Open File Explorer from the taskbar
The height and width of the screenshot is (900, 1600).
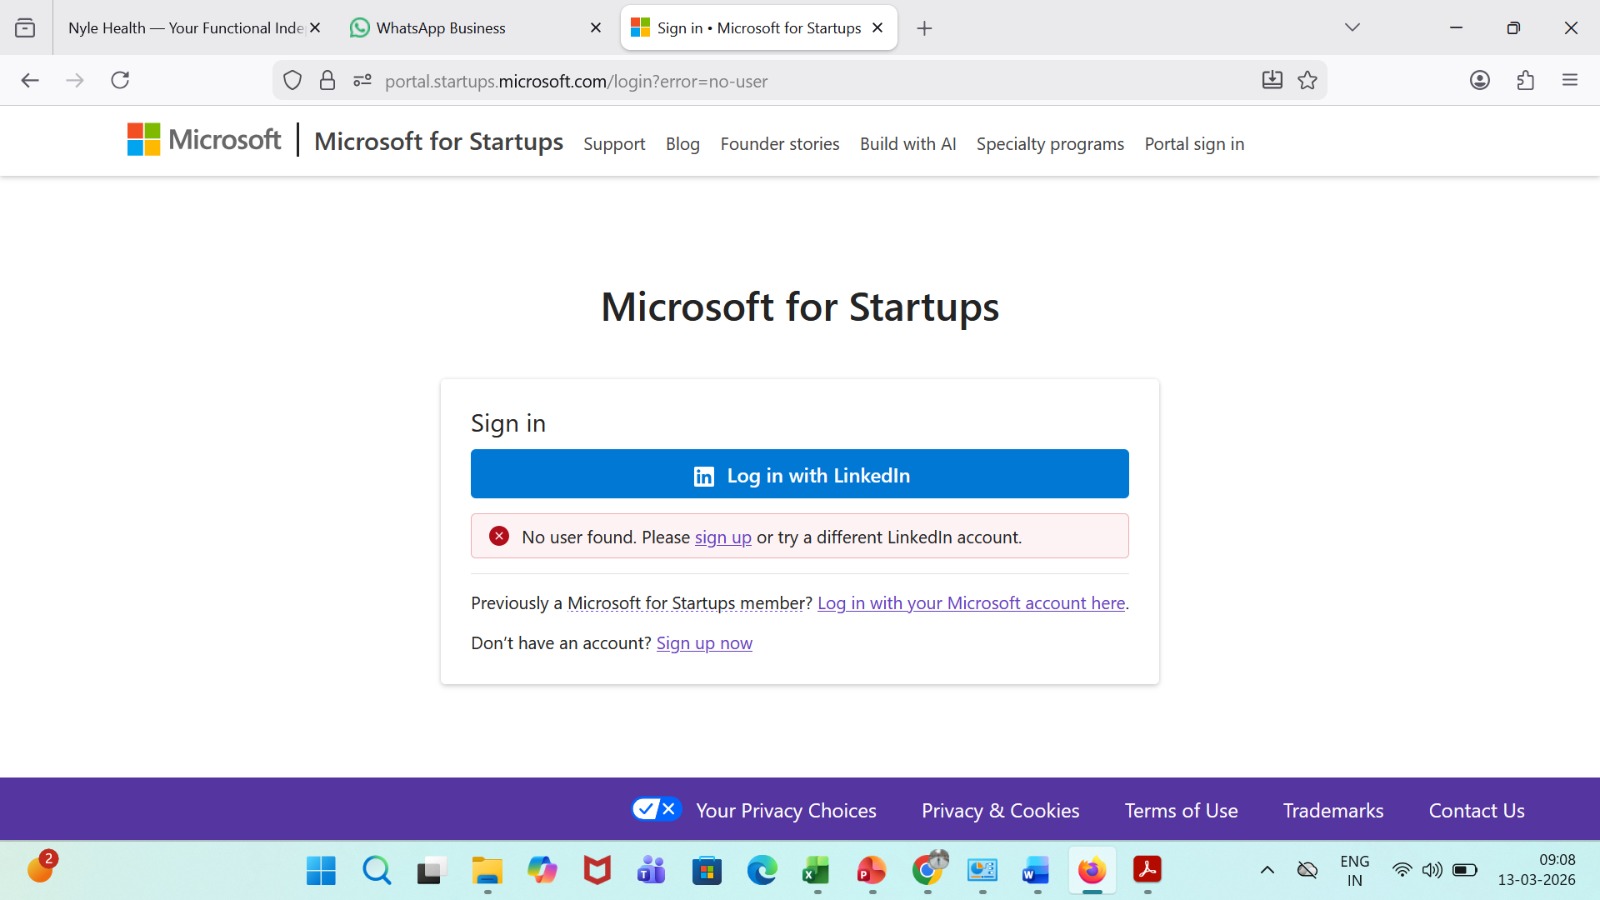coord(487,871)
